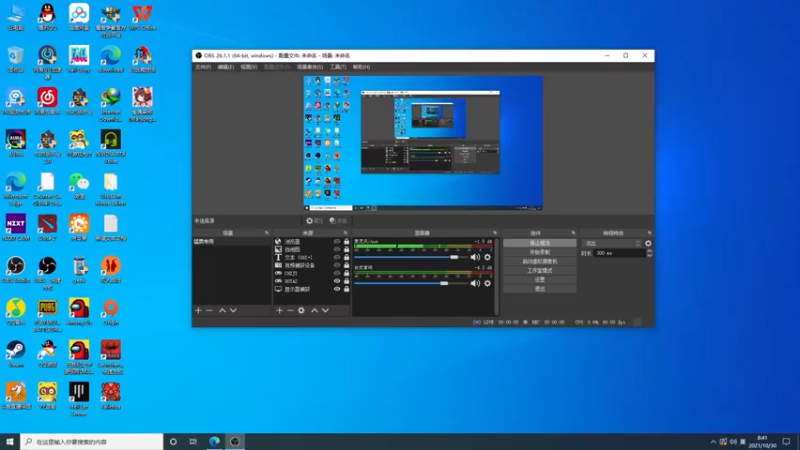The width and height of the screenshot is (800, 450).
Task: Pop out the Scene Transitions dock panel
Action: click(649, 233)
